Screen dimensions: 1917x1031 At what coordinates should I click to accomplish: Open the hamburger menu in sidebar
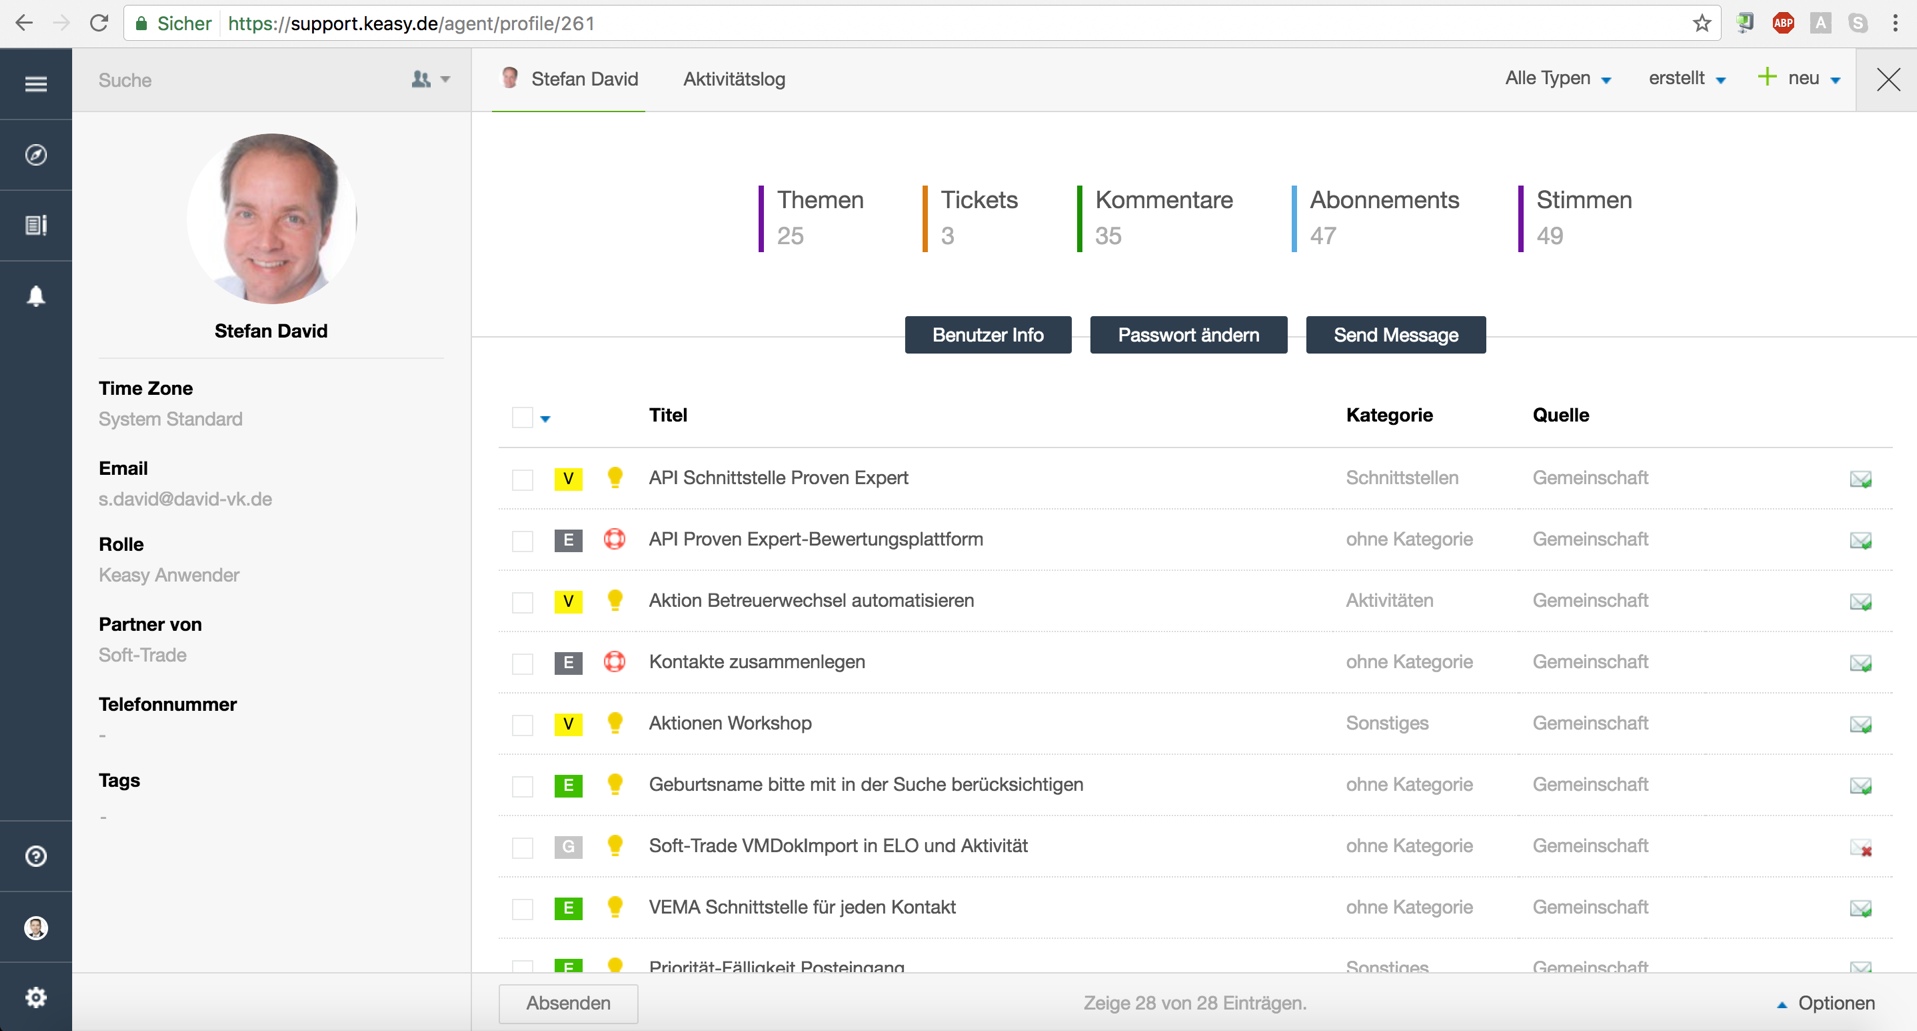point(36,84)
